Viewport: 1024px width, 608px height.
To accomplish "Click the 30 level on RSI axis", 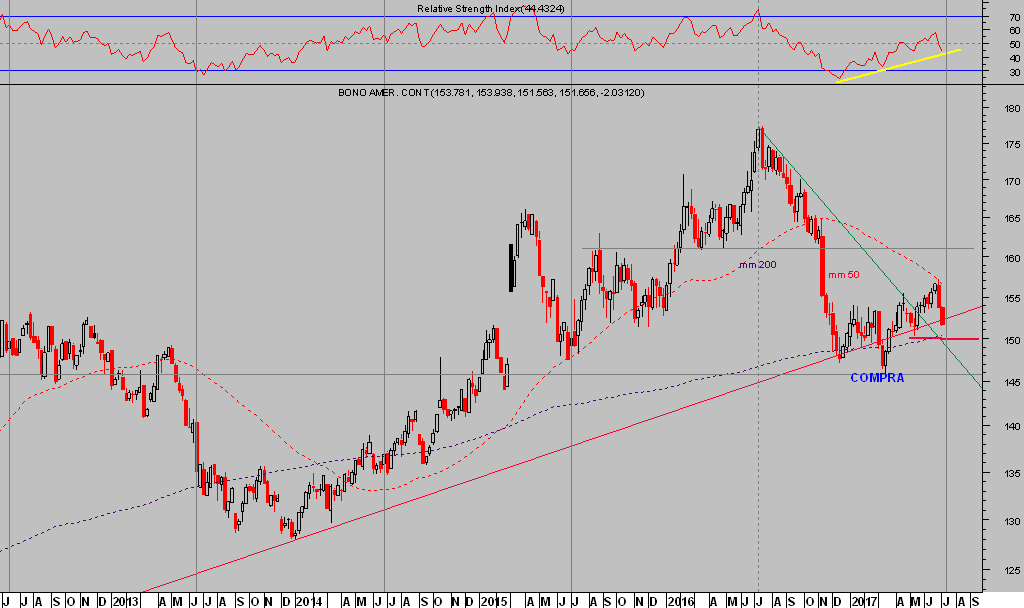I will click(x=1015, y=72).
